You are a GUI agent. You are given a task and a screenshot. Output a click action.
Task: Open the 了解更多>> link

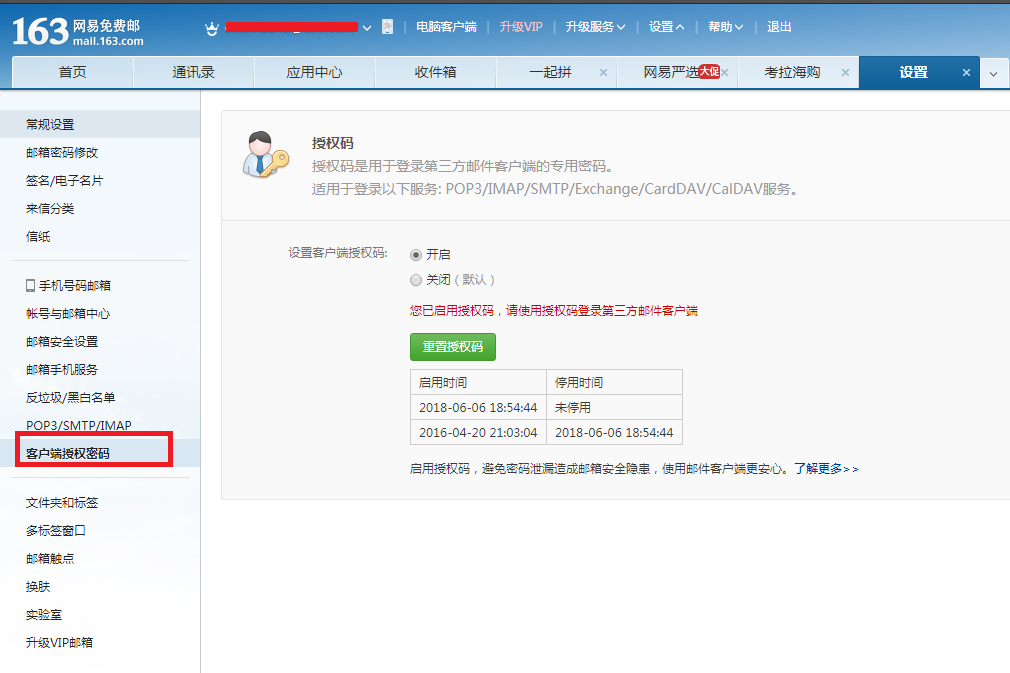(x=826, y=469)
